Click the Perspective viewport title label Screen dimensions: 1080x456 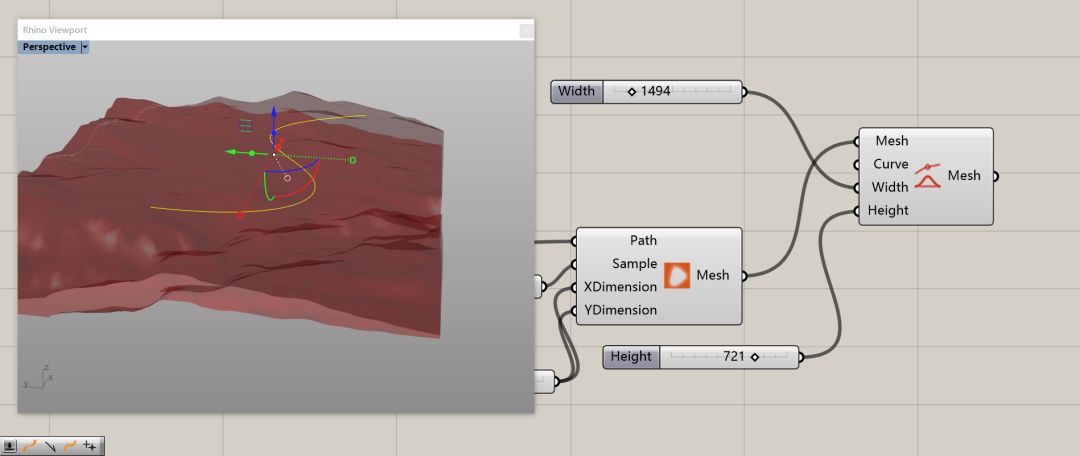pos(49,47)
